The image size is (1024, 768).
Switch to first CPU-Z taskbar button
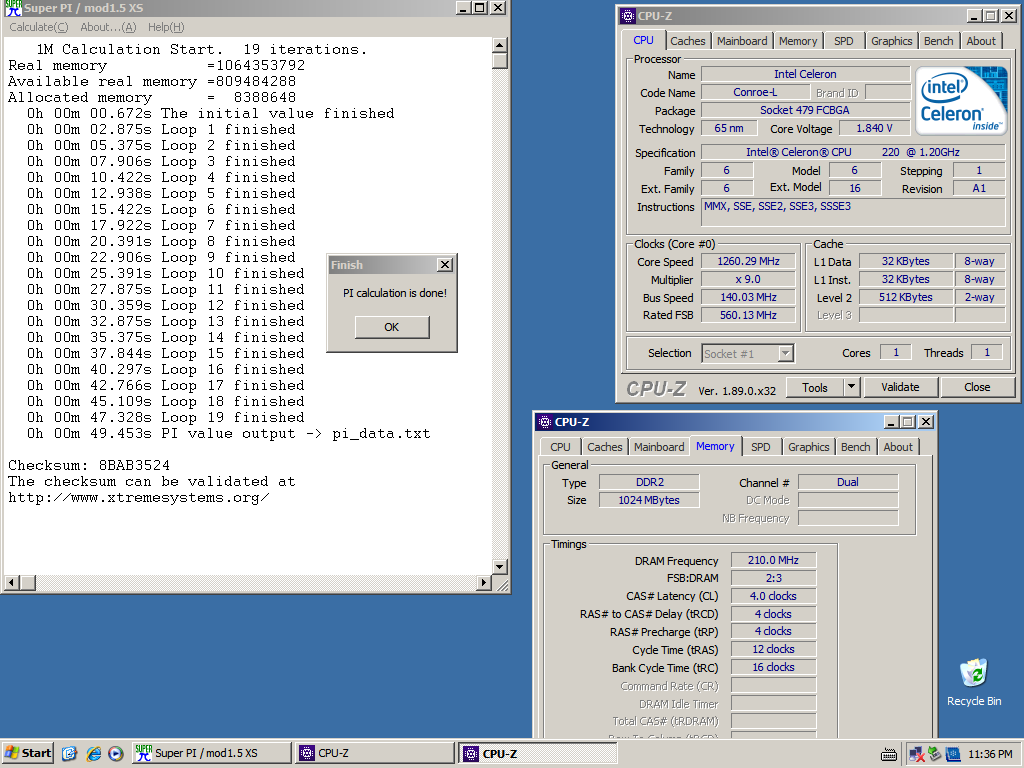pos(375,753)
